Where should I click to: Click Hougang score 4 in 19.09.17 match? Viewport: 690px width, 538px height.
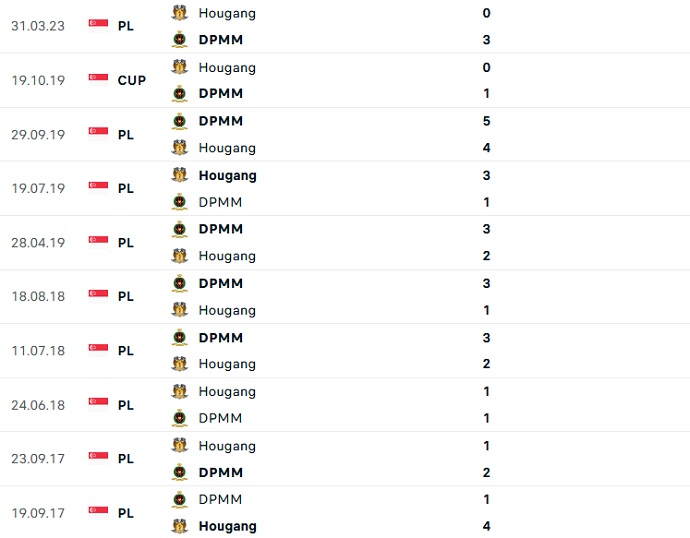point(486,526)
